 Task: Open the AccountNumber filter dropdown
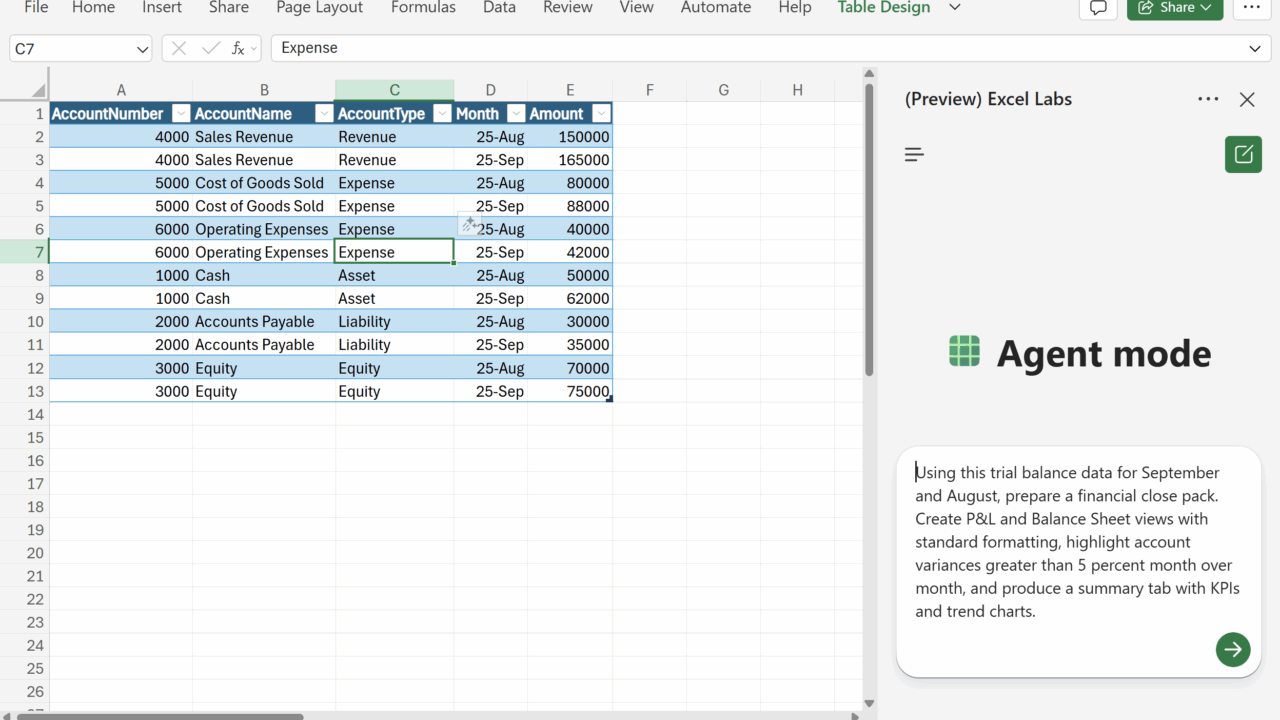coord(181,114)
